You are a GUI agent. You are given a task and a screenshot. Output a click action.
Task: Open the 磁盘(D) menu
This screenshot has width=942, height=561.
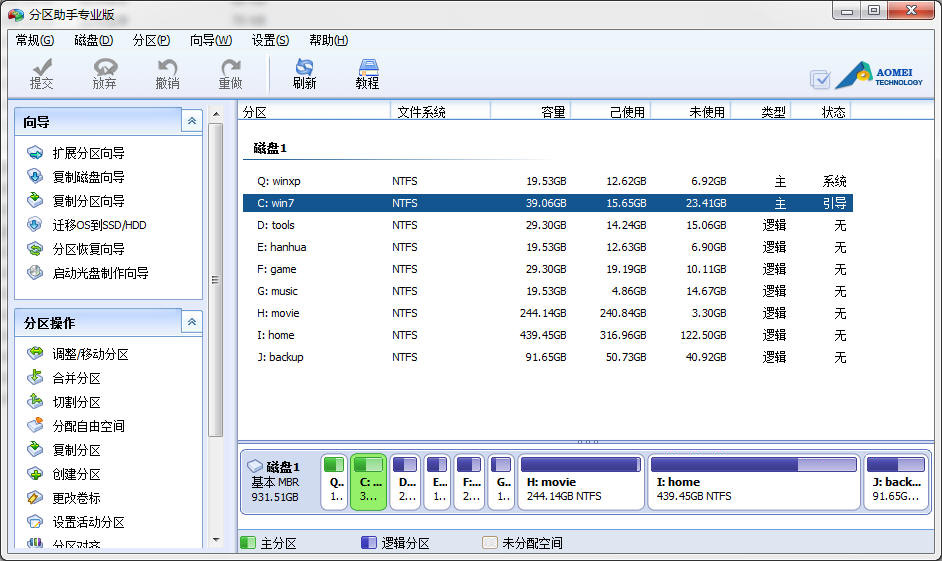pos(93,40)
